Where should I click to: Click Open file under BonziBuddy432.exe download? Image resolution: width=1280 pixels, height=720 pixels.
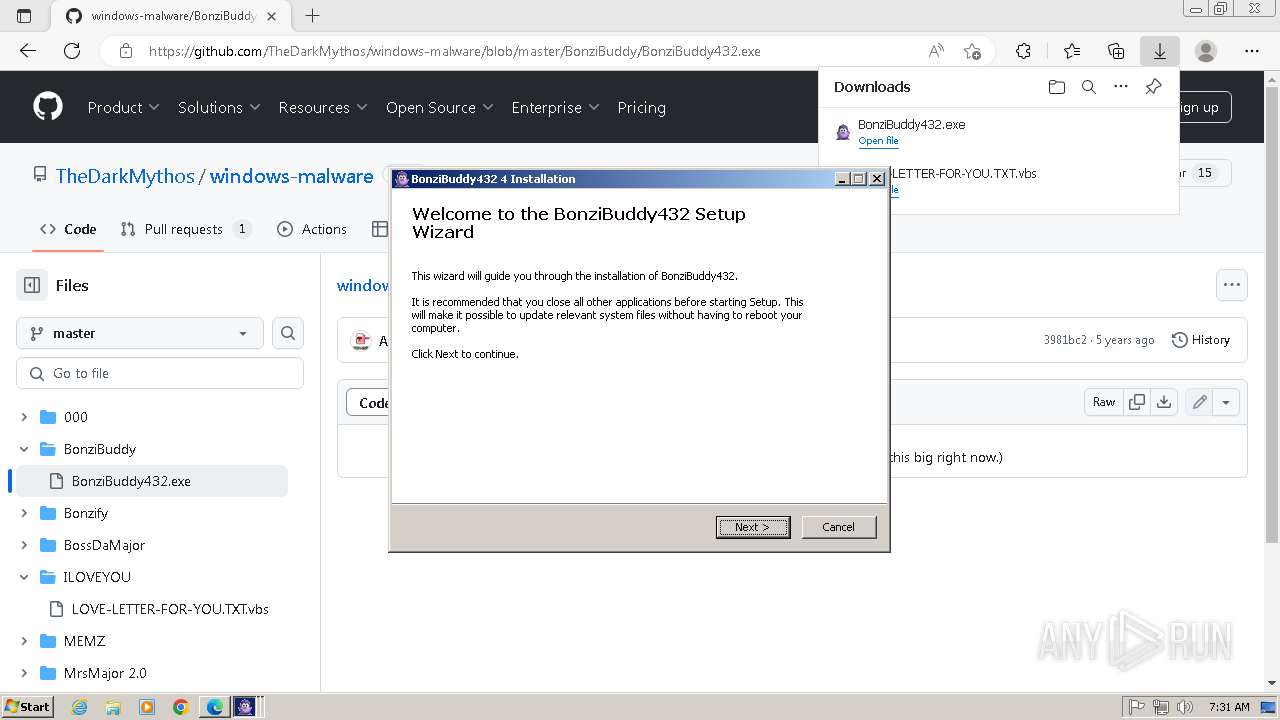click(878, 141)
